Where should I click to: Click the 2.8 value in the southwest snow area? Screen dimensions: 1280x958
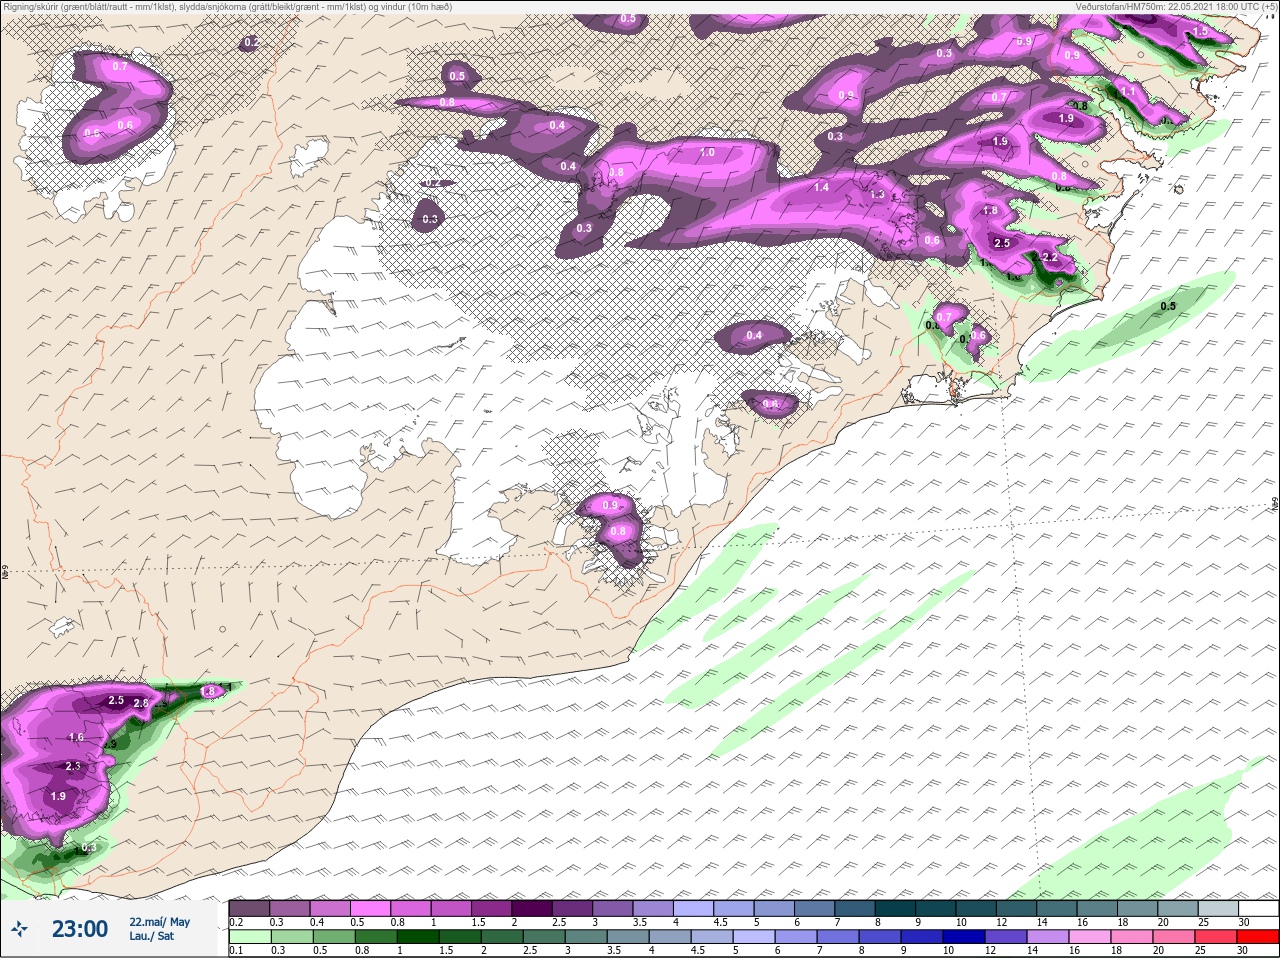(x=141, y=704)
